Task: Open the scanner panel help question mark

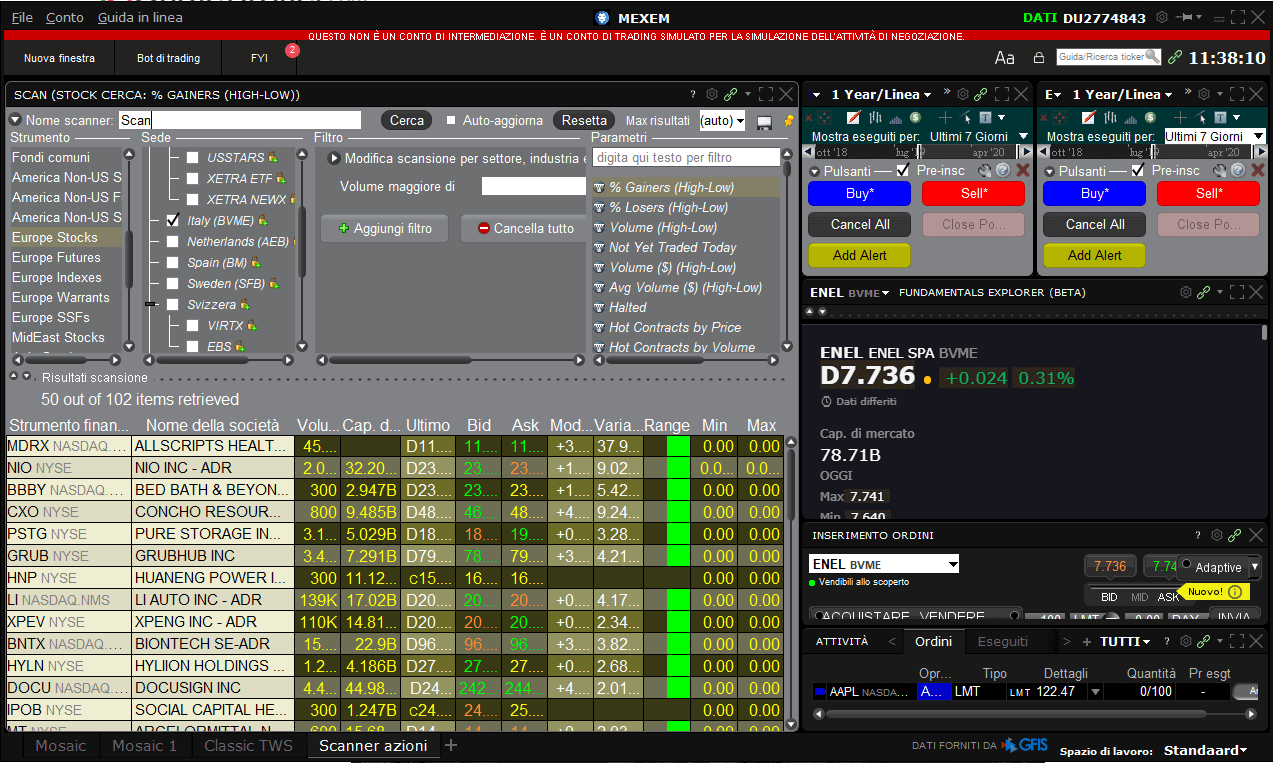Action: [692, 94]
